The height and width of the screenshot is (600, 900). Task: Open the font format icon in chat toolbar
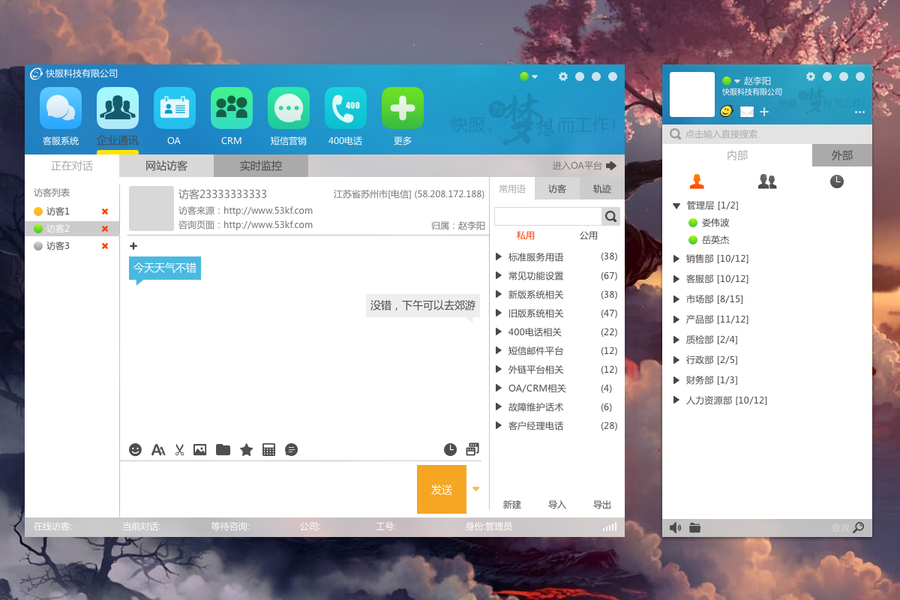tap(158, 450)
